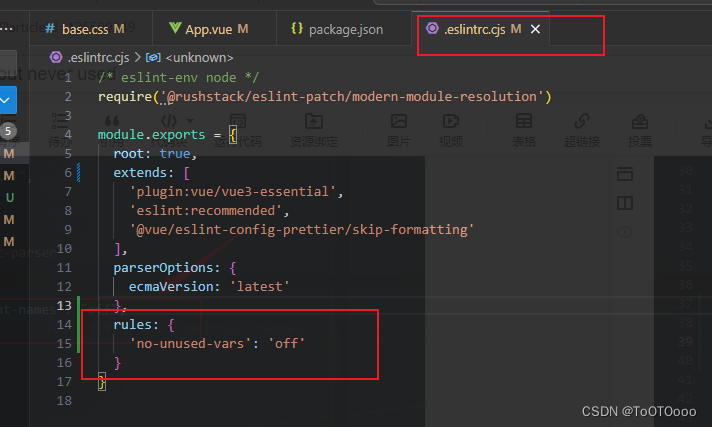Select the file marked U in sidebar
Image resolution: width=712 pixels, height=427 pixels.
[10, 198]
